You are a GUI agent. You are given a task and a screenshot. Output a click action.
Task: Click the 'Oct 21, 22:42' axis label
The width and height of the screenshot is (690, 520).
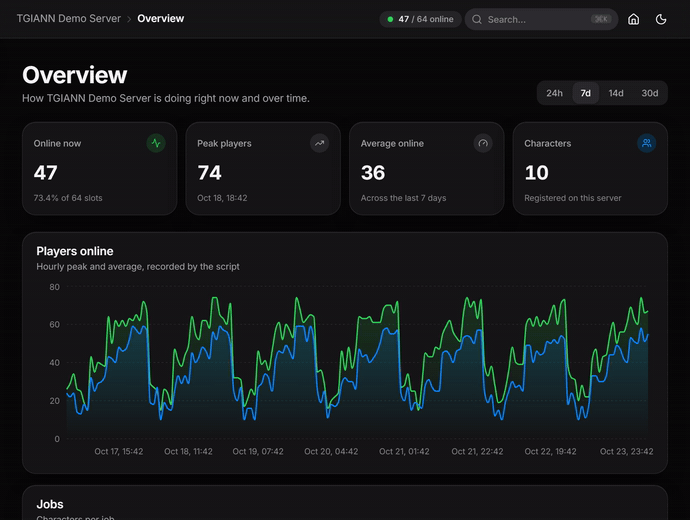(x=477, y=451)
